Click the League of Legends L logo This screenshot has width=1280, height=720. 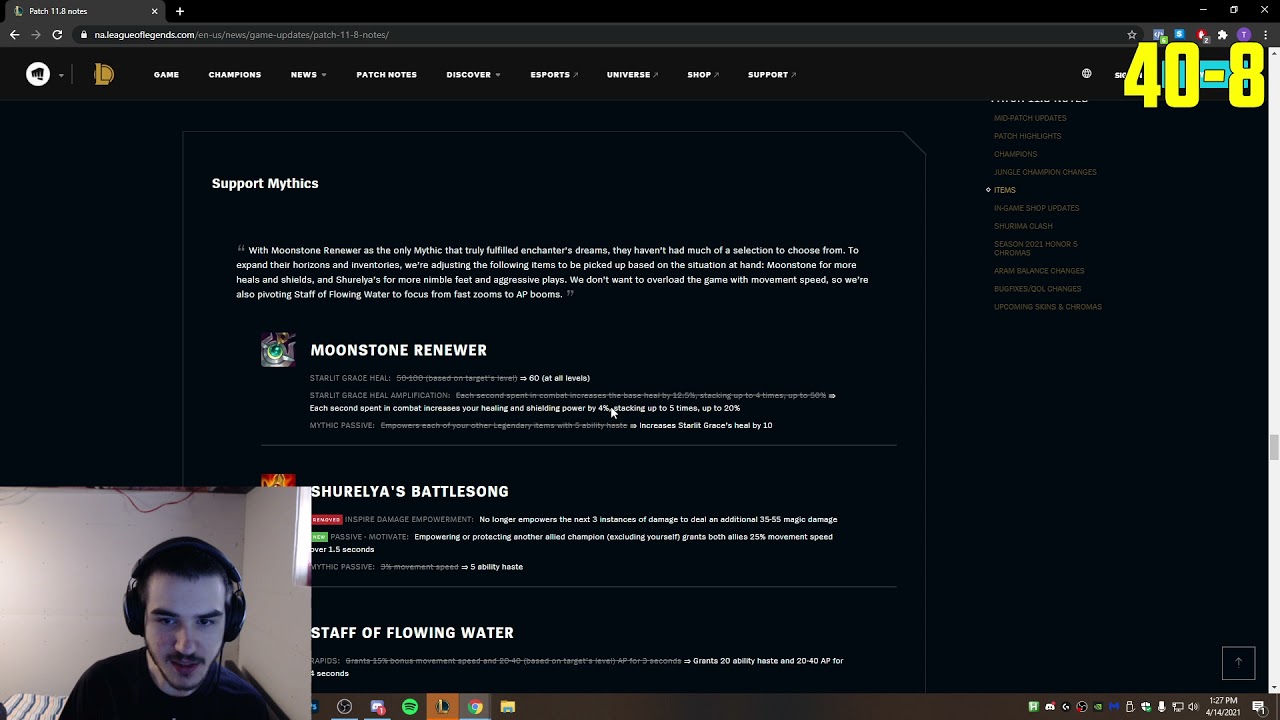coord(104,74)
